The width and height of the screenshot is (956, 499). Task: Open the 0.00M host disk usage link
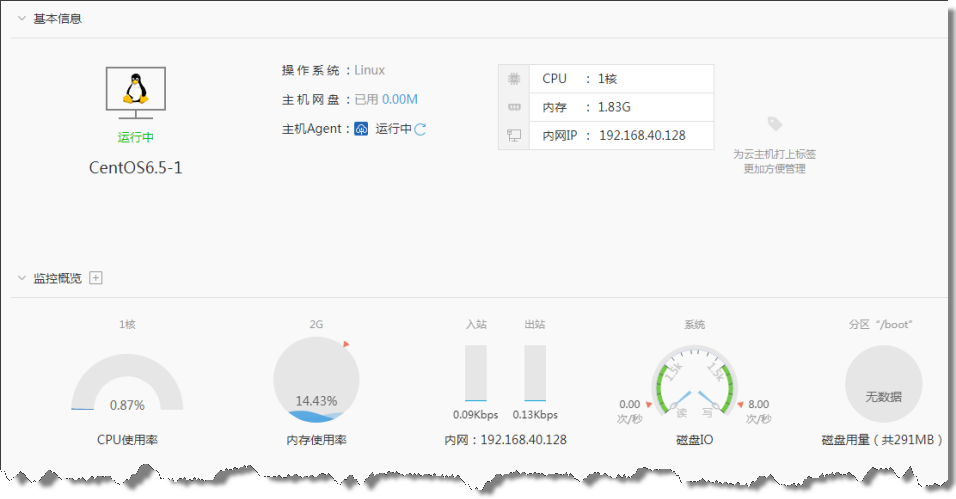[400, 99]
